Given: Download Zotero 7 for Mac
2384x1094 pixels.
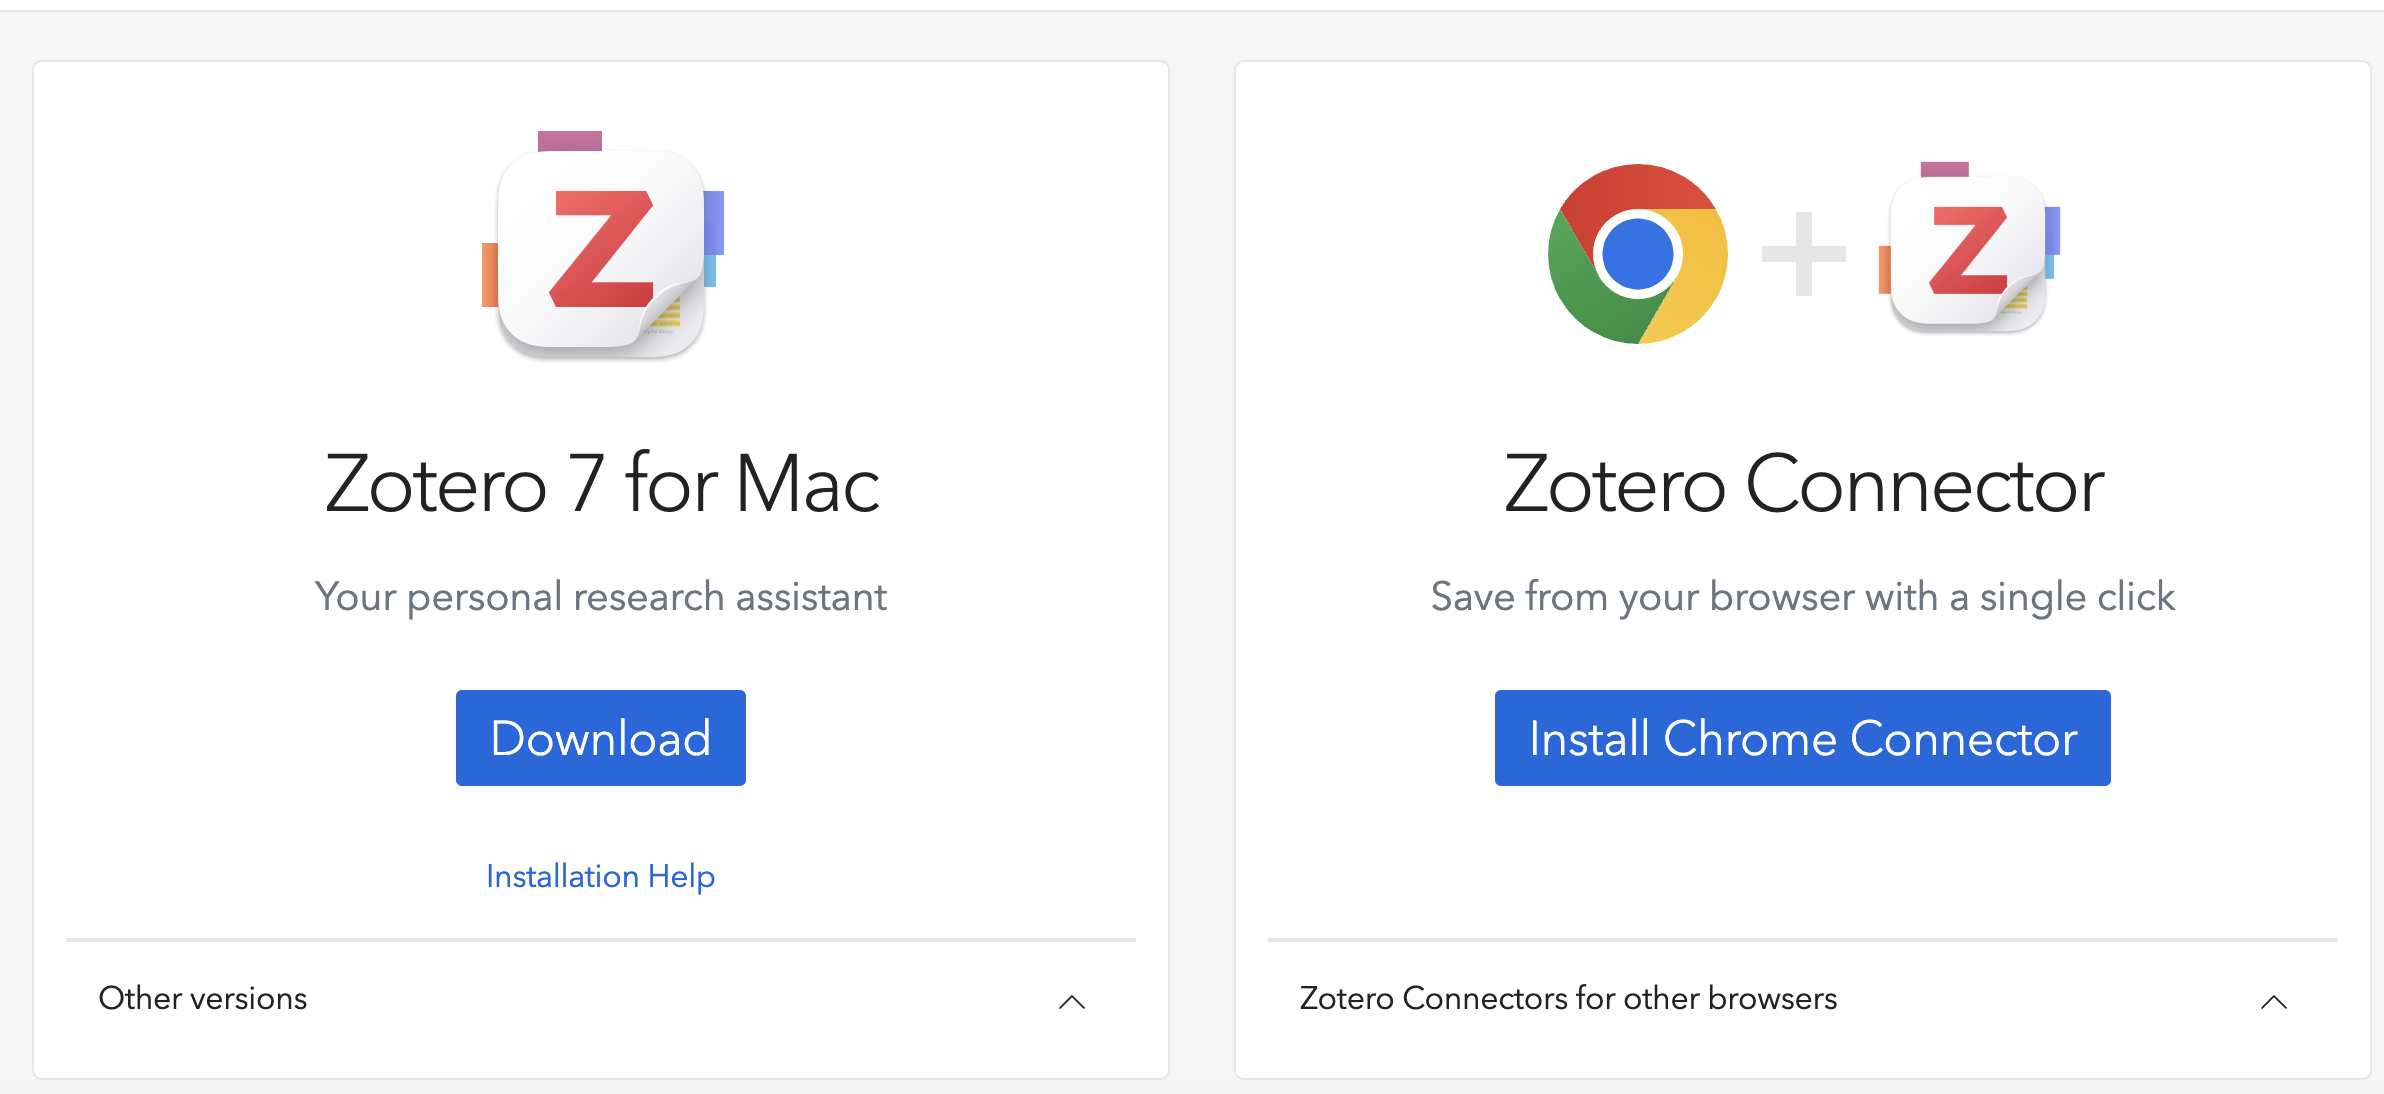Looking at the screenshot, I should [601, 740].
